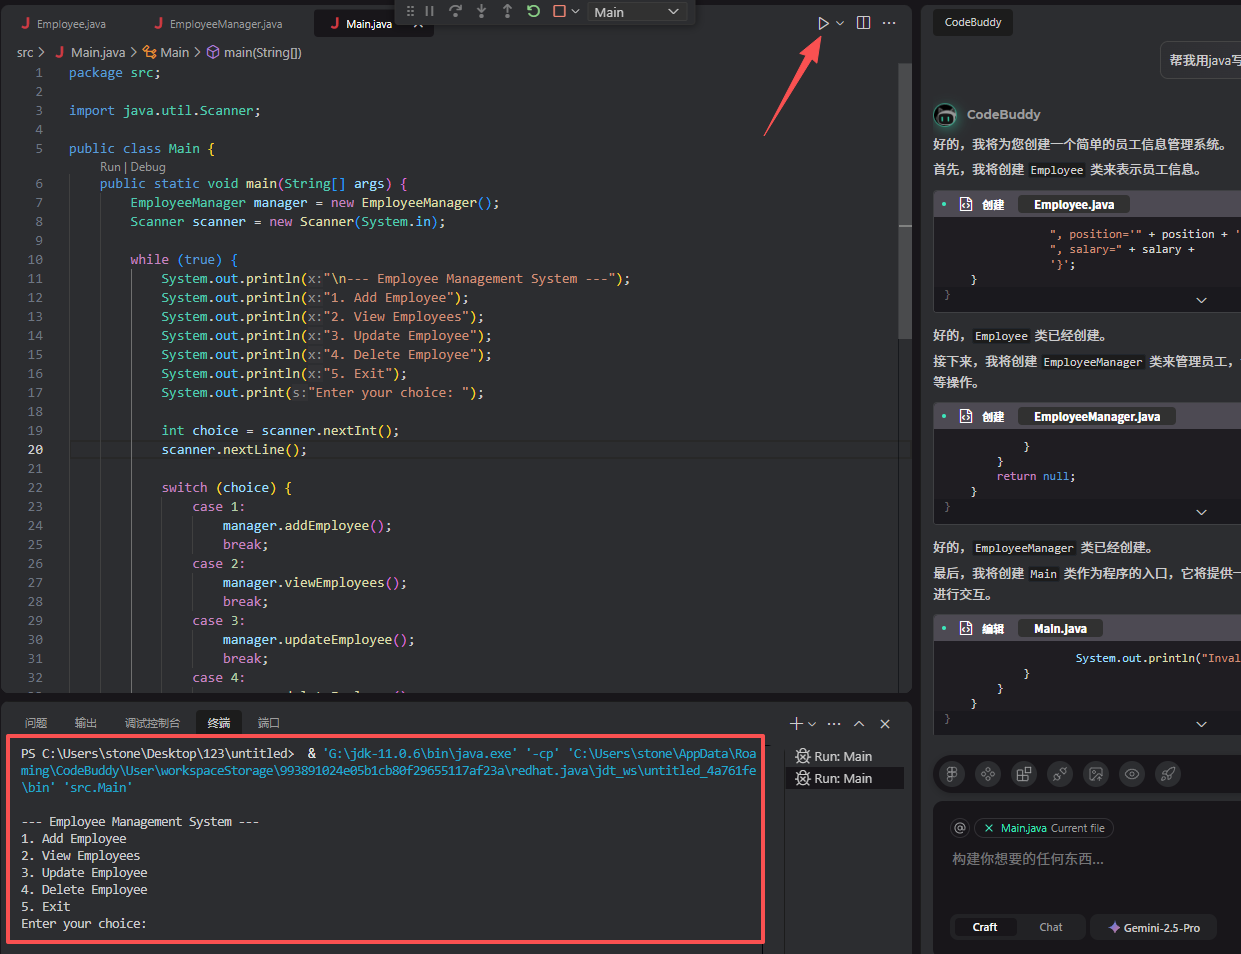
Task: Expand the EmployeeManager.java code block chevron
Action: tap(1201, 512)
